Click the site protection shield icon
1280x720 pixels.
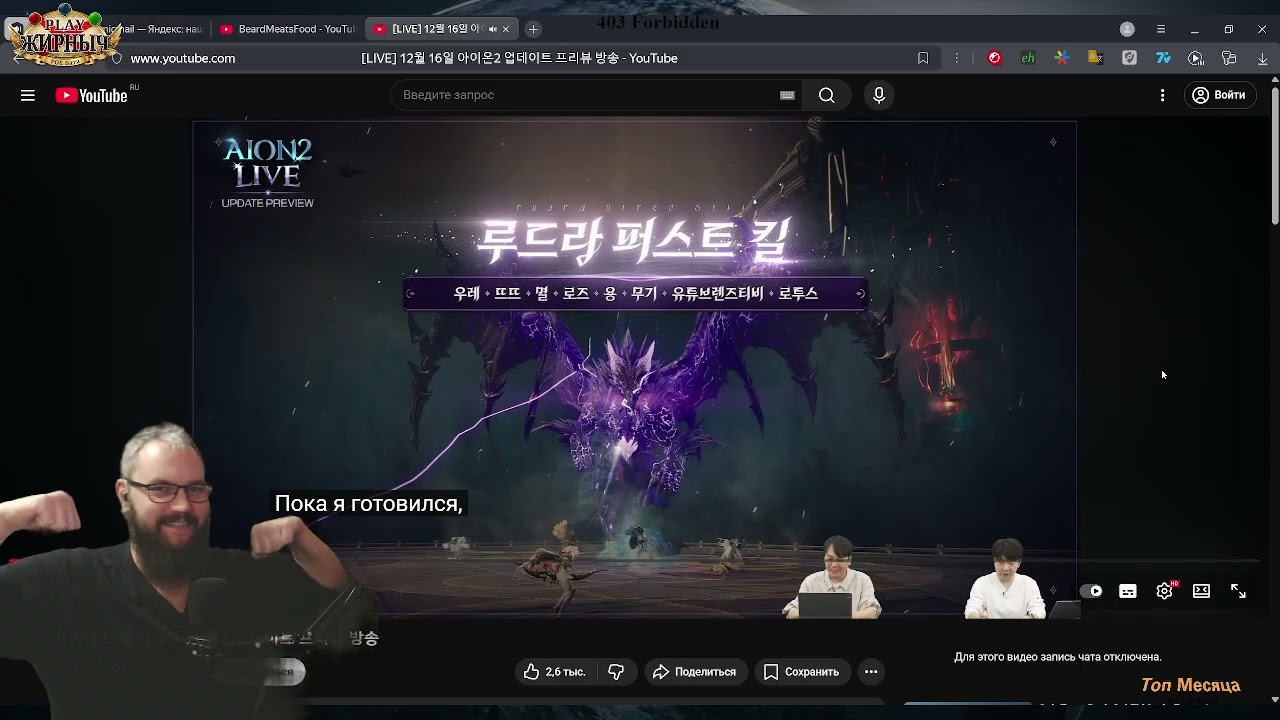coord(116,58)
